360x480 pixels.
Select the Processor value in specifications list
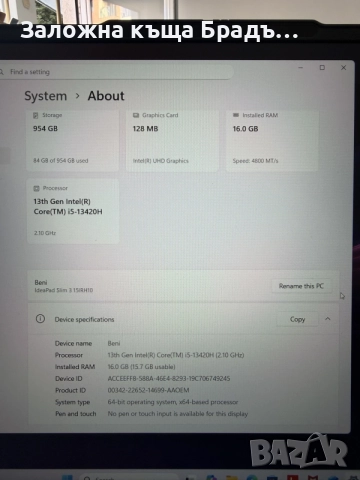click(176, 355)
